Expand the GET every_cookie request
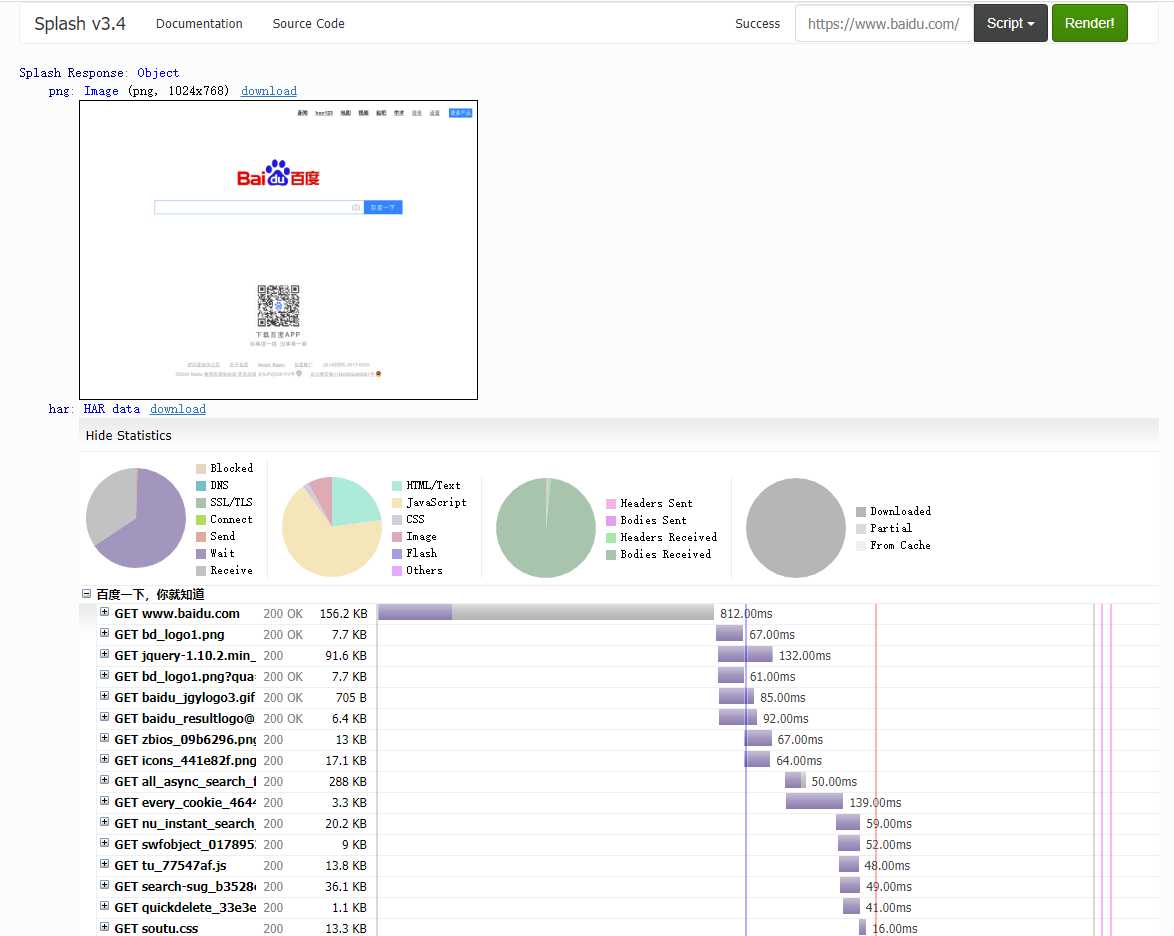This screenshot has width=1174, height=936. (x=104, y=801)
